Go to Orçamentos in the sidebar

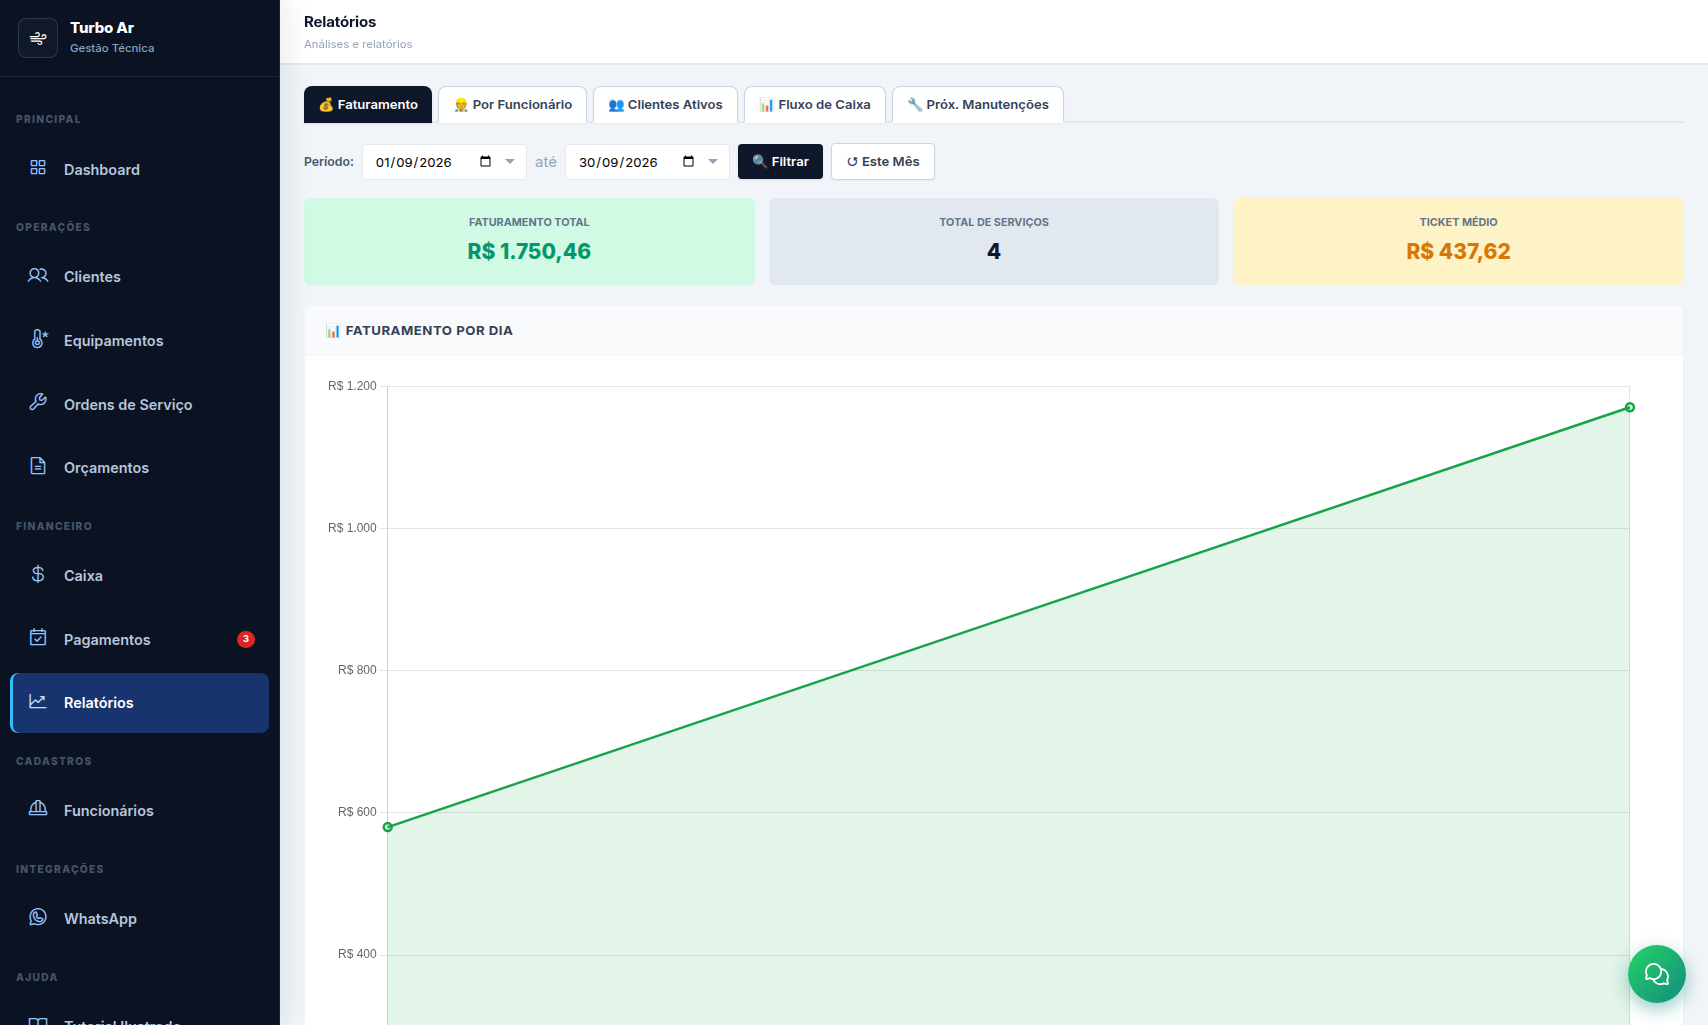(x=139, y=467)
